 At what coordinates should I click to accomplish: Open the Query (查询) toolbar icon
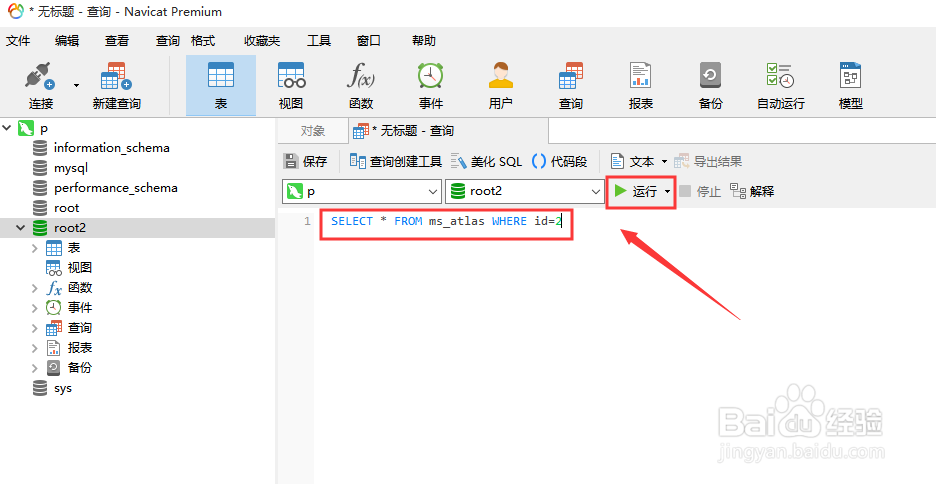pyautogui.click(x=571, y=86)
